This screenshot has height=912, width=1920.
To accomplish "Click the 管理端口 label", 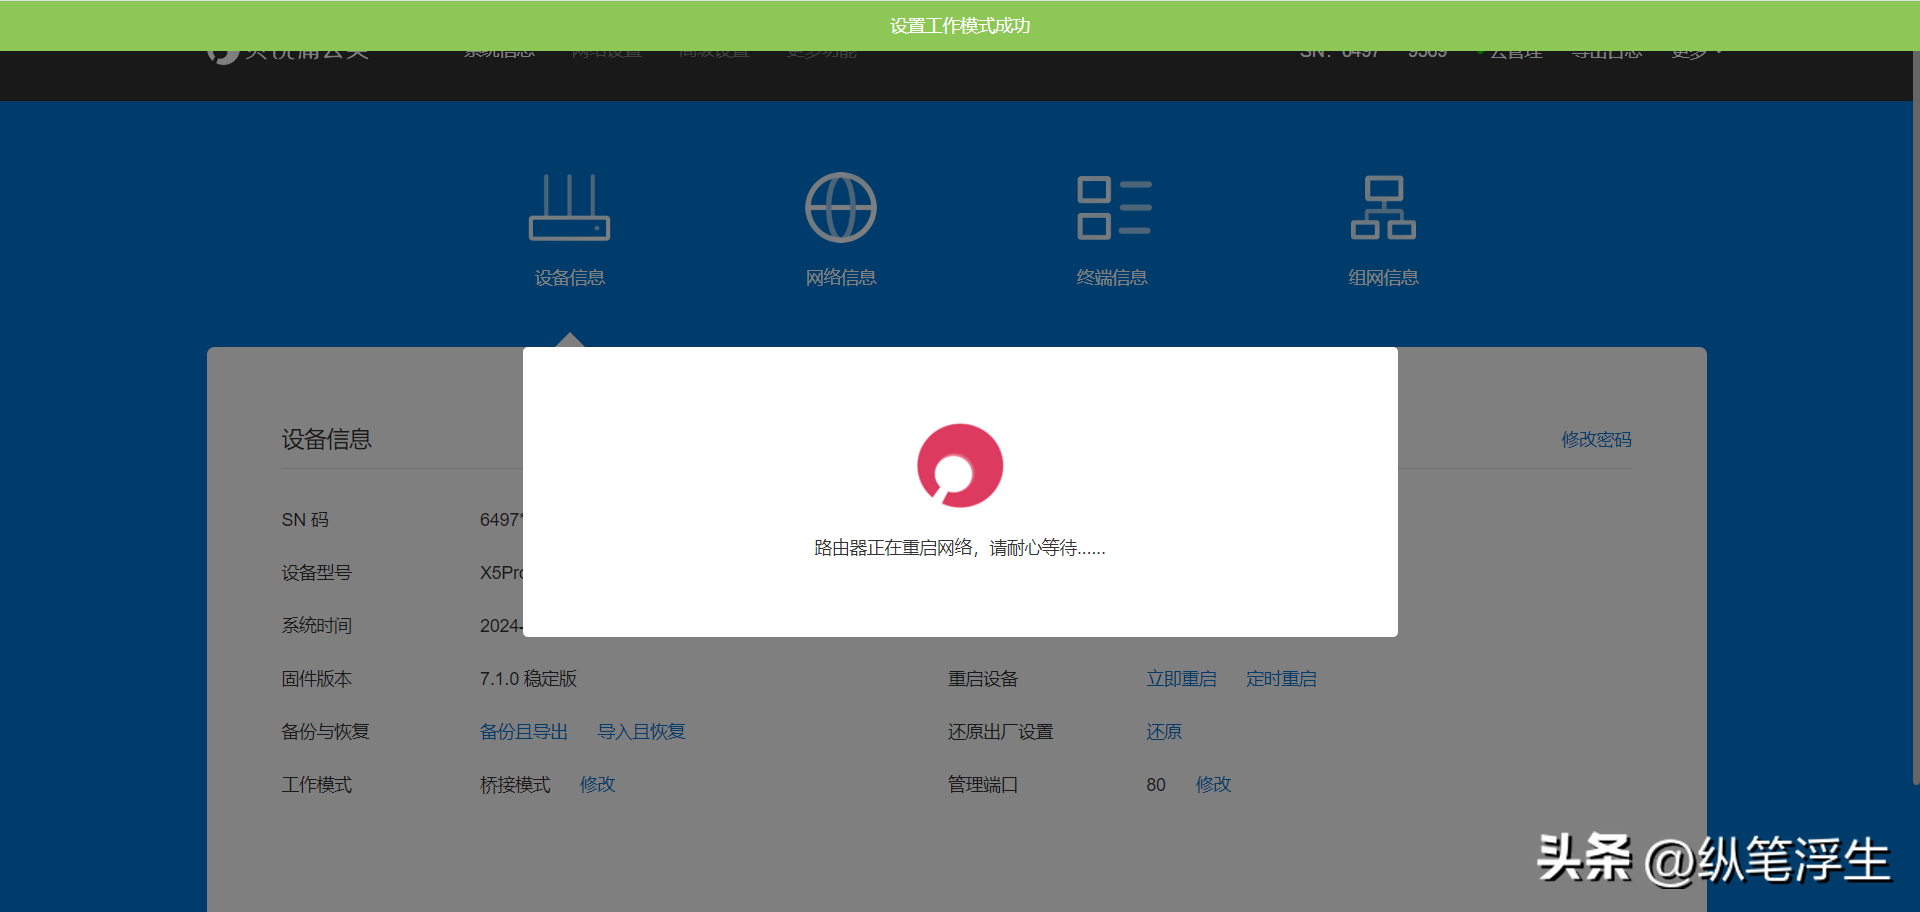I will (983, 785).
